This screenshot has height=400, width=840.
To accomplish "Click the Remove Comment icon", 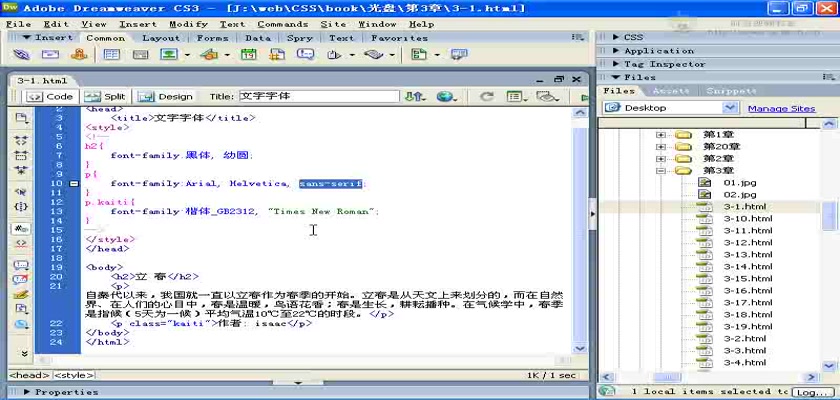I will 21,279.
